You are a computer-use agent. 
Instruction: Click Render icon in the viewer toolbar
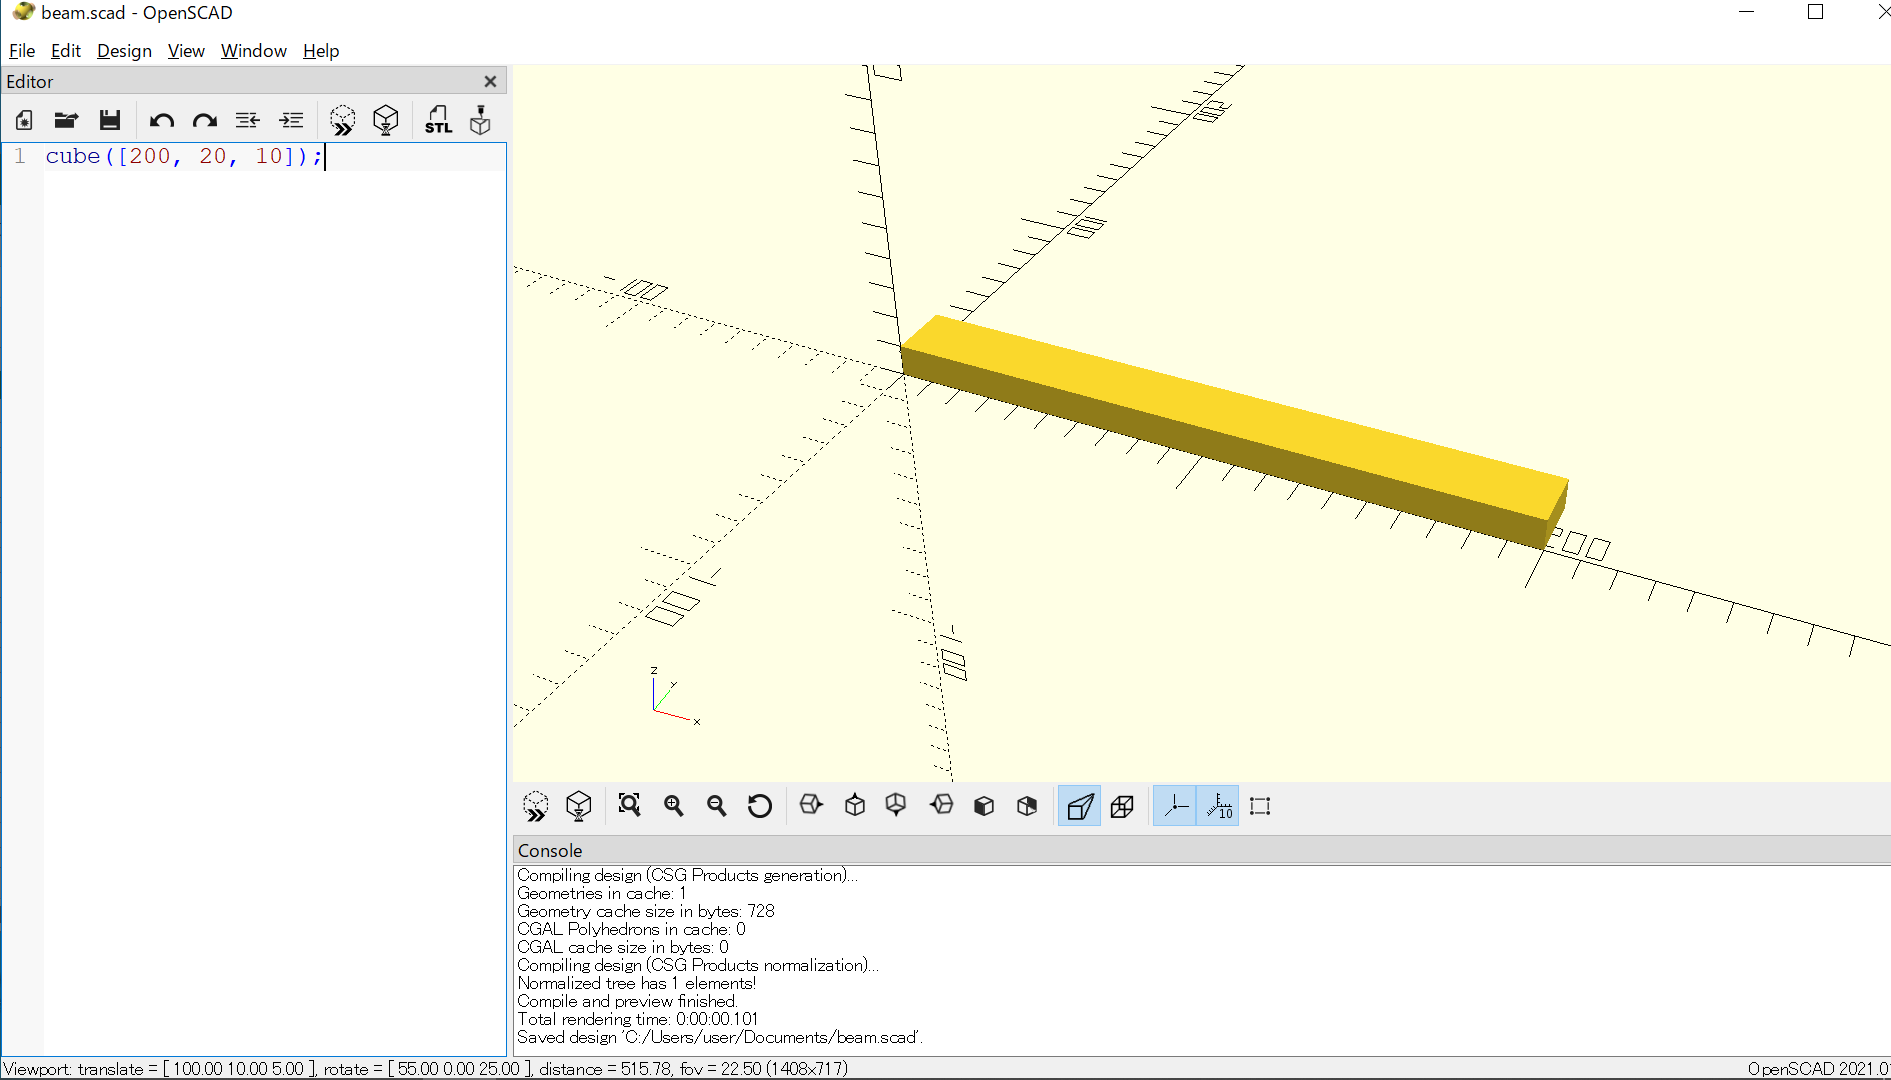tap(579, 806)
